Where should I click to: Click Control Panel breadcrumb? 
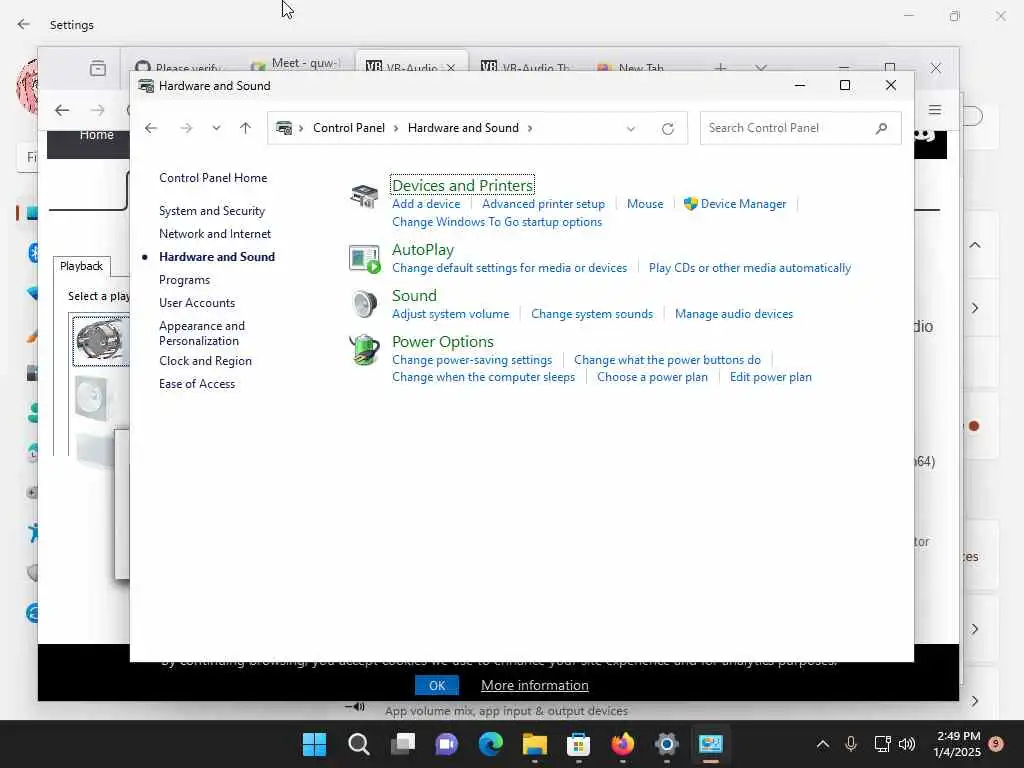pos(349,128)
